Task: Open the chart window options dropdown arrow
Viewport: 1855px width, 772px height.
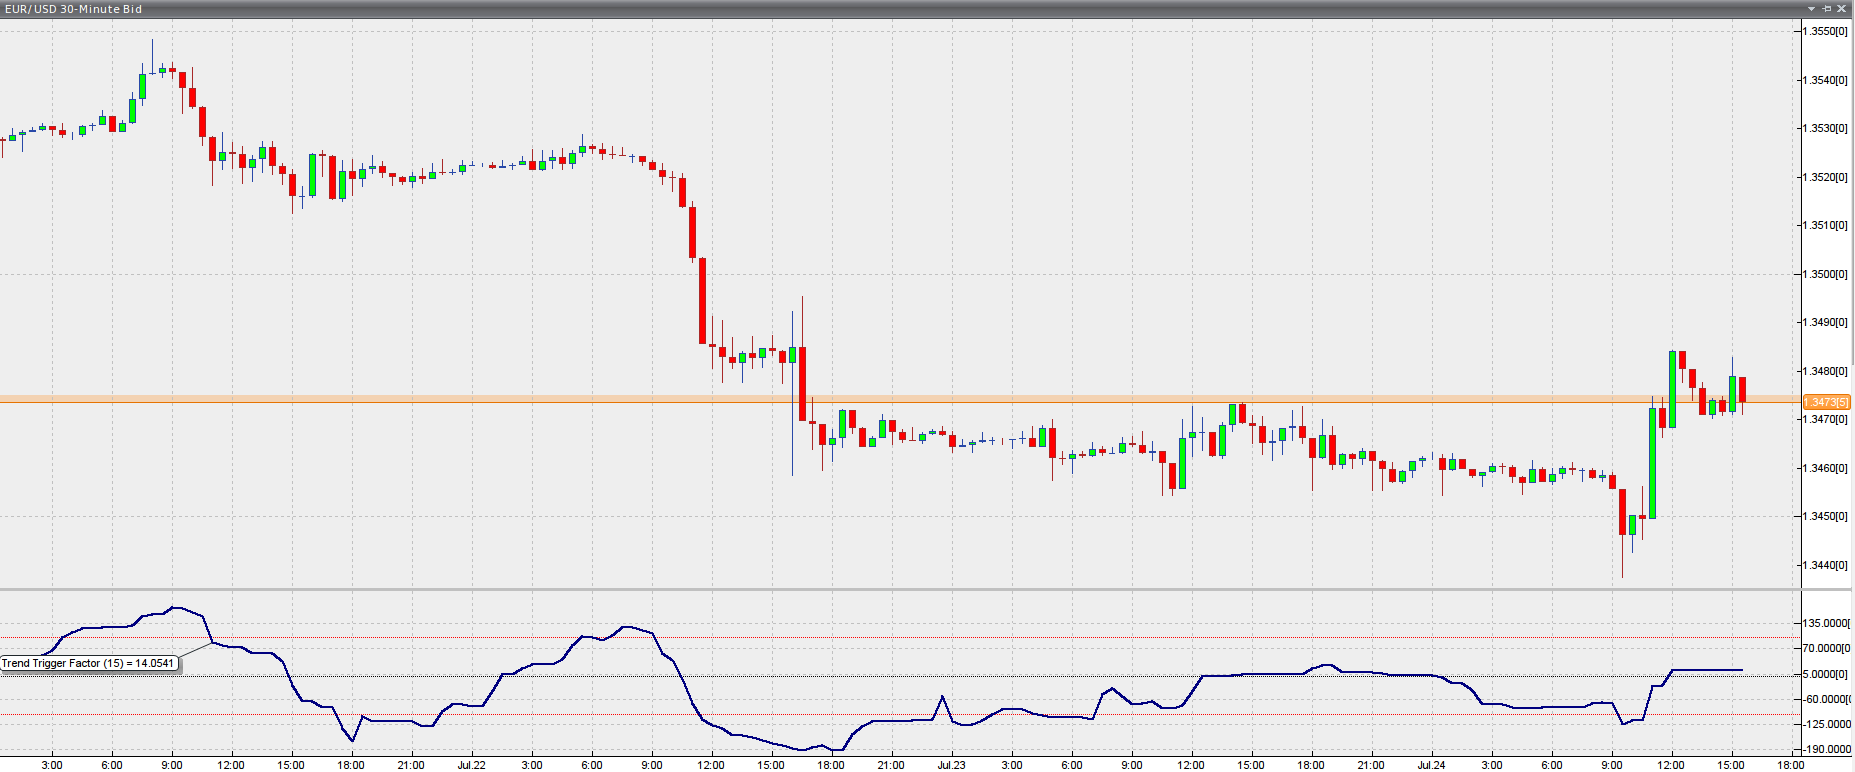Action: pos(1811,8)
